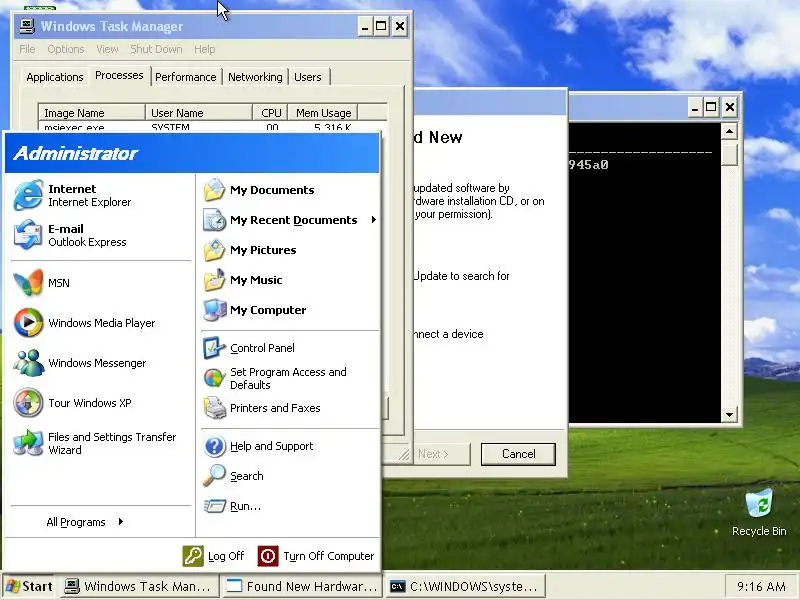Click Task Manager title bar icon
This screenshot has width=800, height=600.
tap(27, 26)
